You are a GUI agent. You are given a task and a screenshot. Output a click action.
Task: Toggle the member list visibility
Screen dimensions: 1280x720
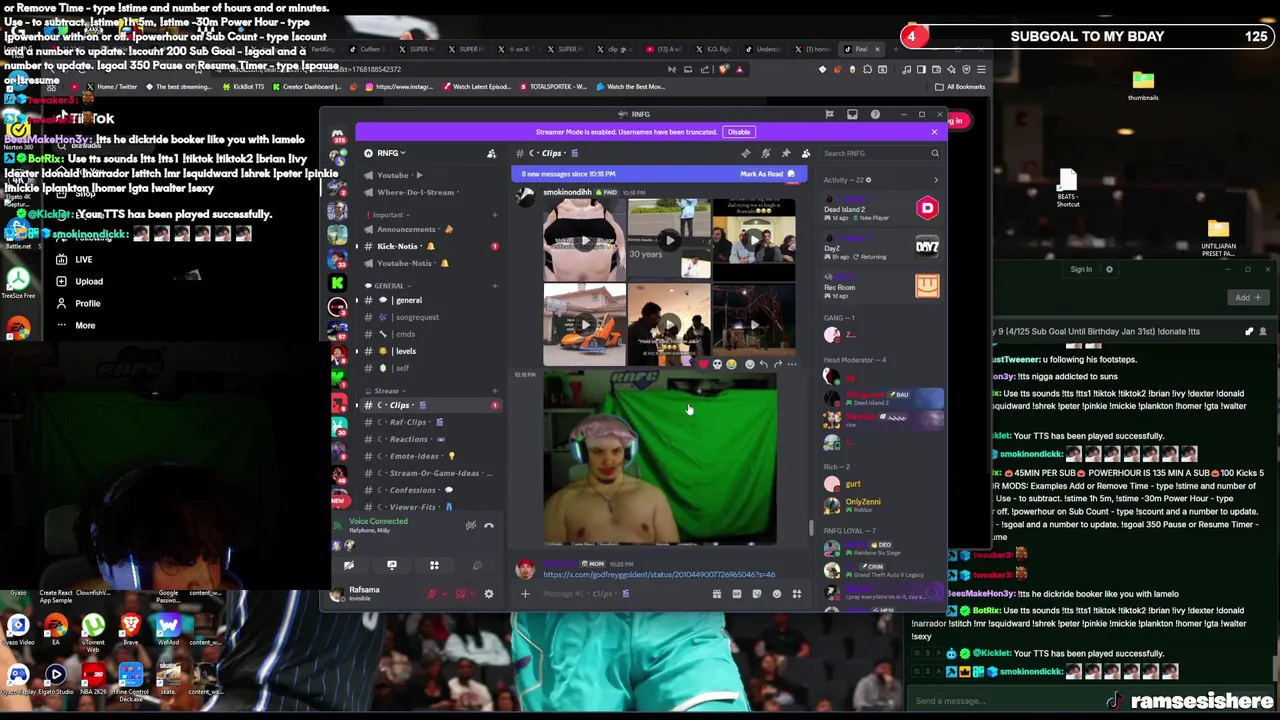point(806,153)
